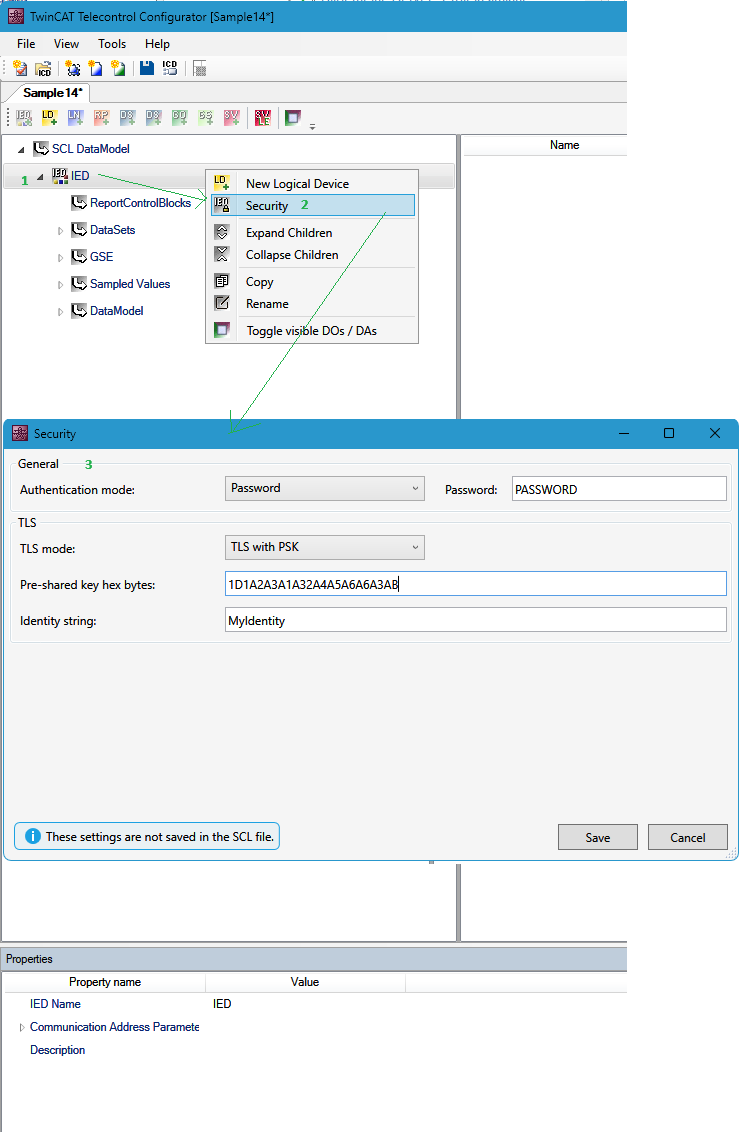Click the add GS toolbar icon
The width and height of the screenshot is (739, 1132).
tap(206, 117)
